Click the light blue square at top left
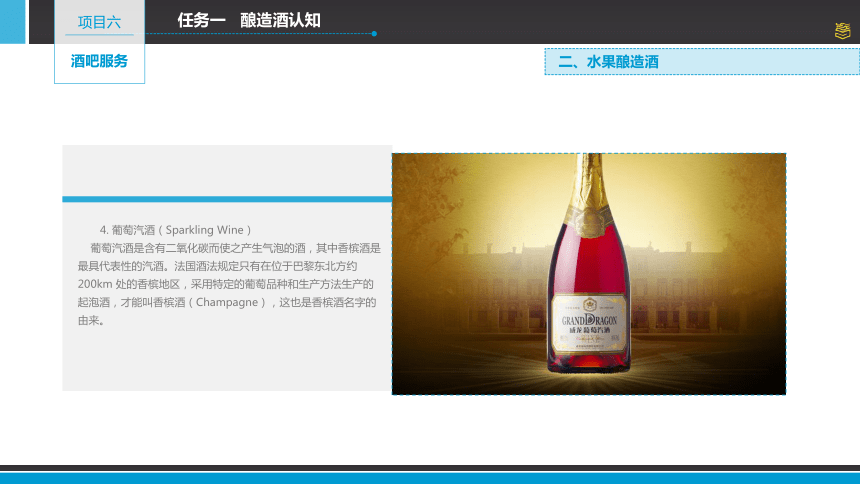The width and height of the screenshot is (860, 484). click(x=13, y=21)
